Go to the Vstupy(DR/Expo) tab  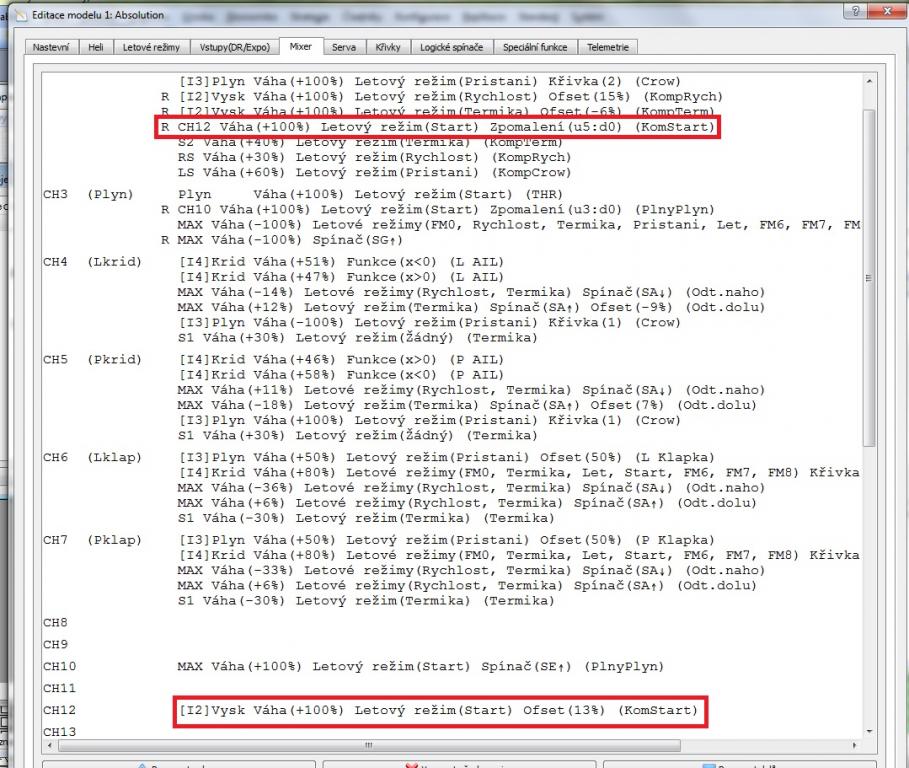(233, 47)
